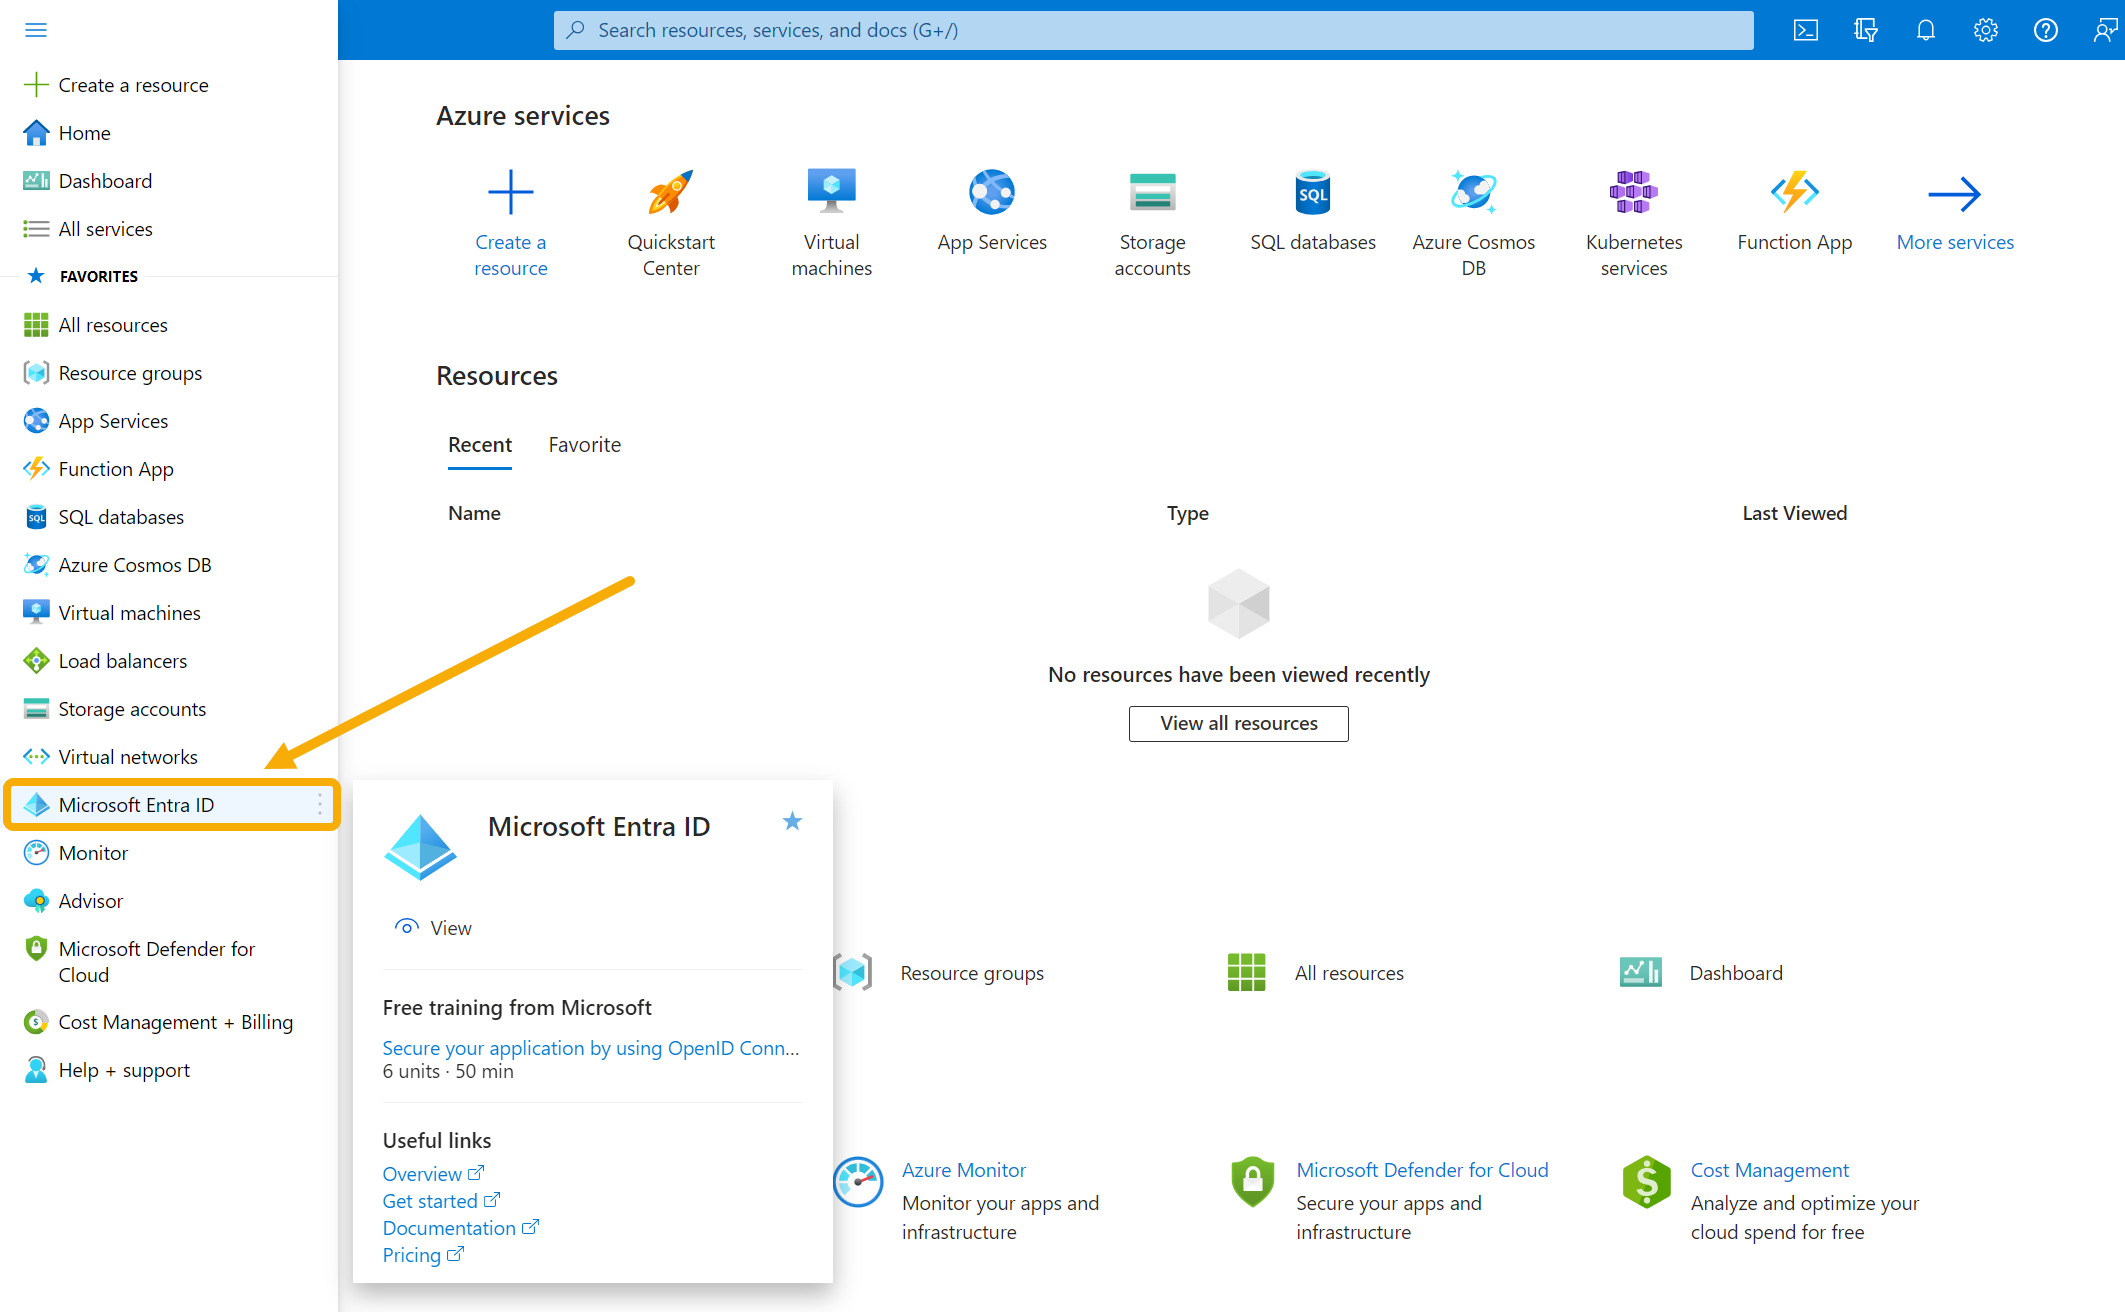
Task: Open the Function App service
Action: click(1793, 191)
